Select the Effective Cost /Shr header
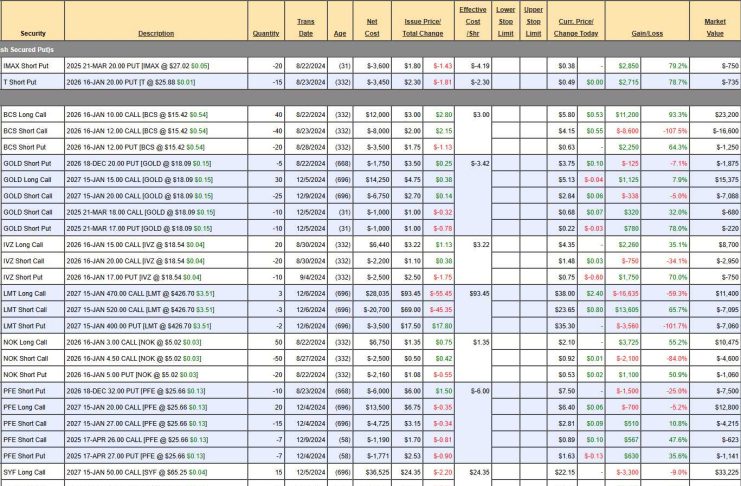741x486 pixels. [473, 21]
